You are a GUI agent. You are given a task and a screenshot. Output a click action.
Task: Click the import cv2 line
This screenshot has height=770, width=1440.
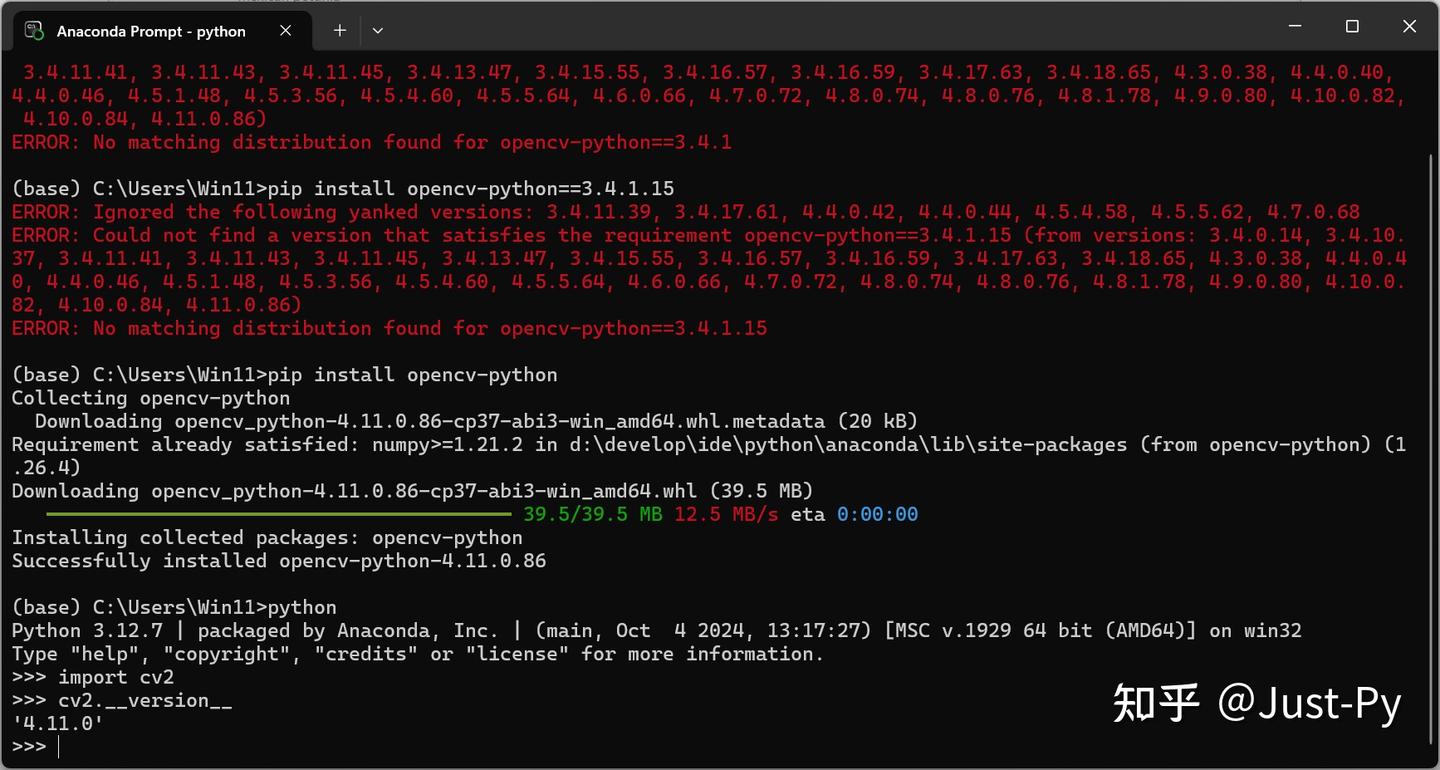(93, 677)
